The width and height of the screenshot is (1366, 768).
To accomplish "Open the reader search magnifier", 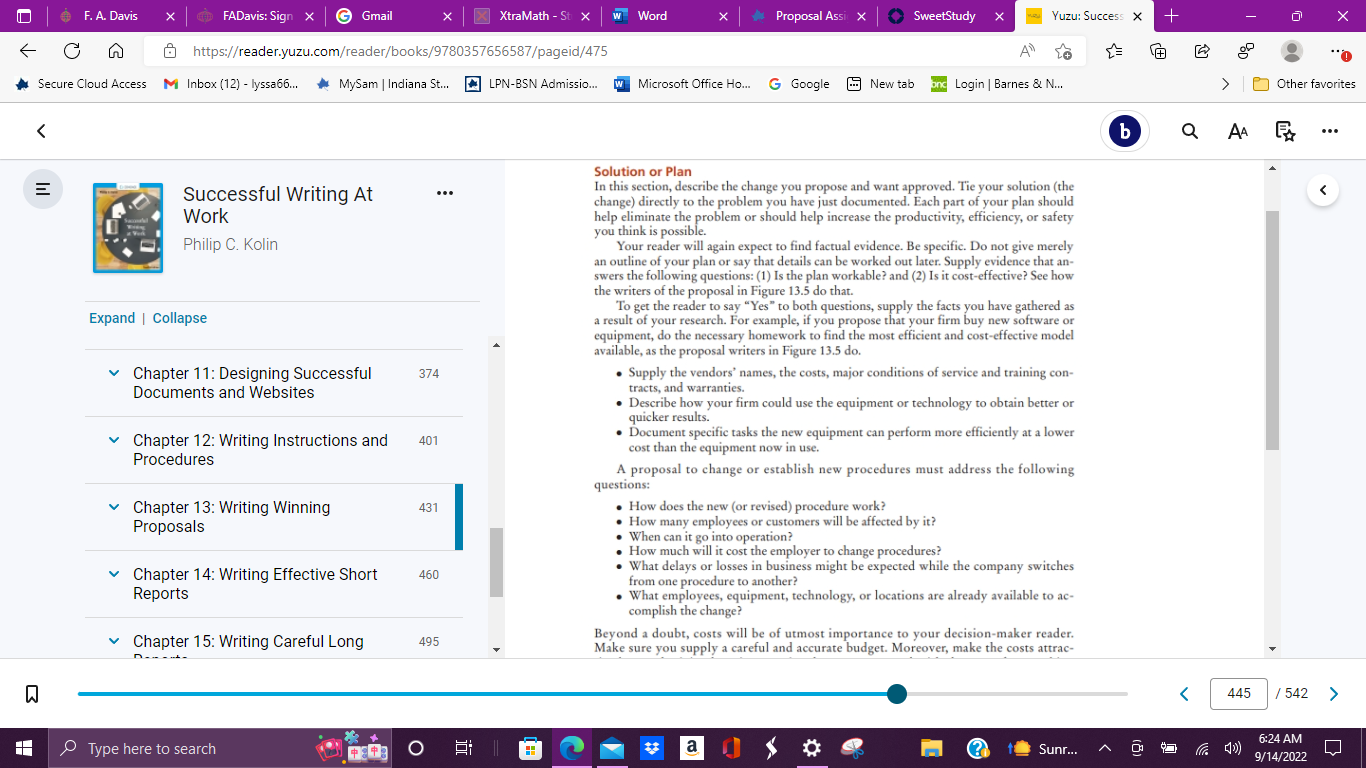I will 1189,131.
